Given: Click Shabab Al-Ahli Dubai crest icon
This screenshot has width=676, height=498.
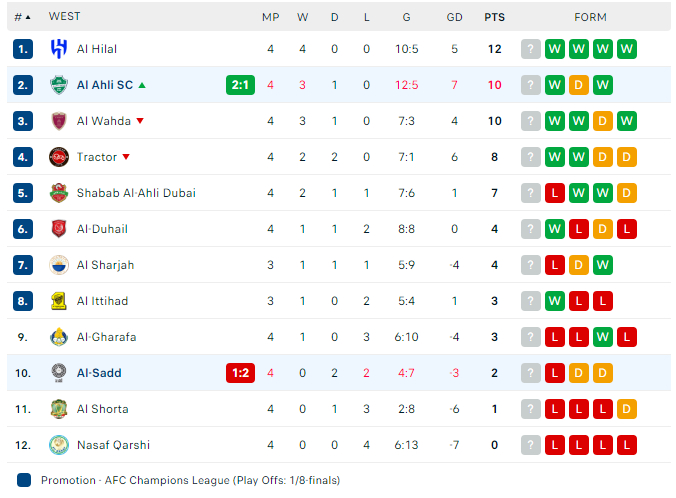Looking at the screenshot, I should click(x=59, y=193).
